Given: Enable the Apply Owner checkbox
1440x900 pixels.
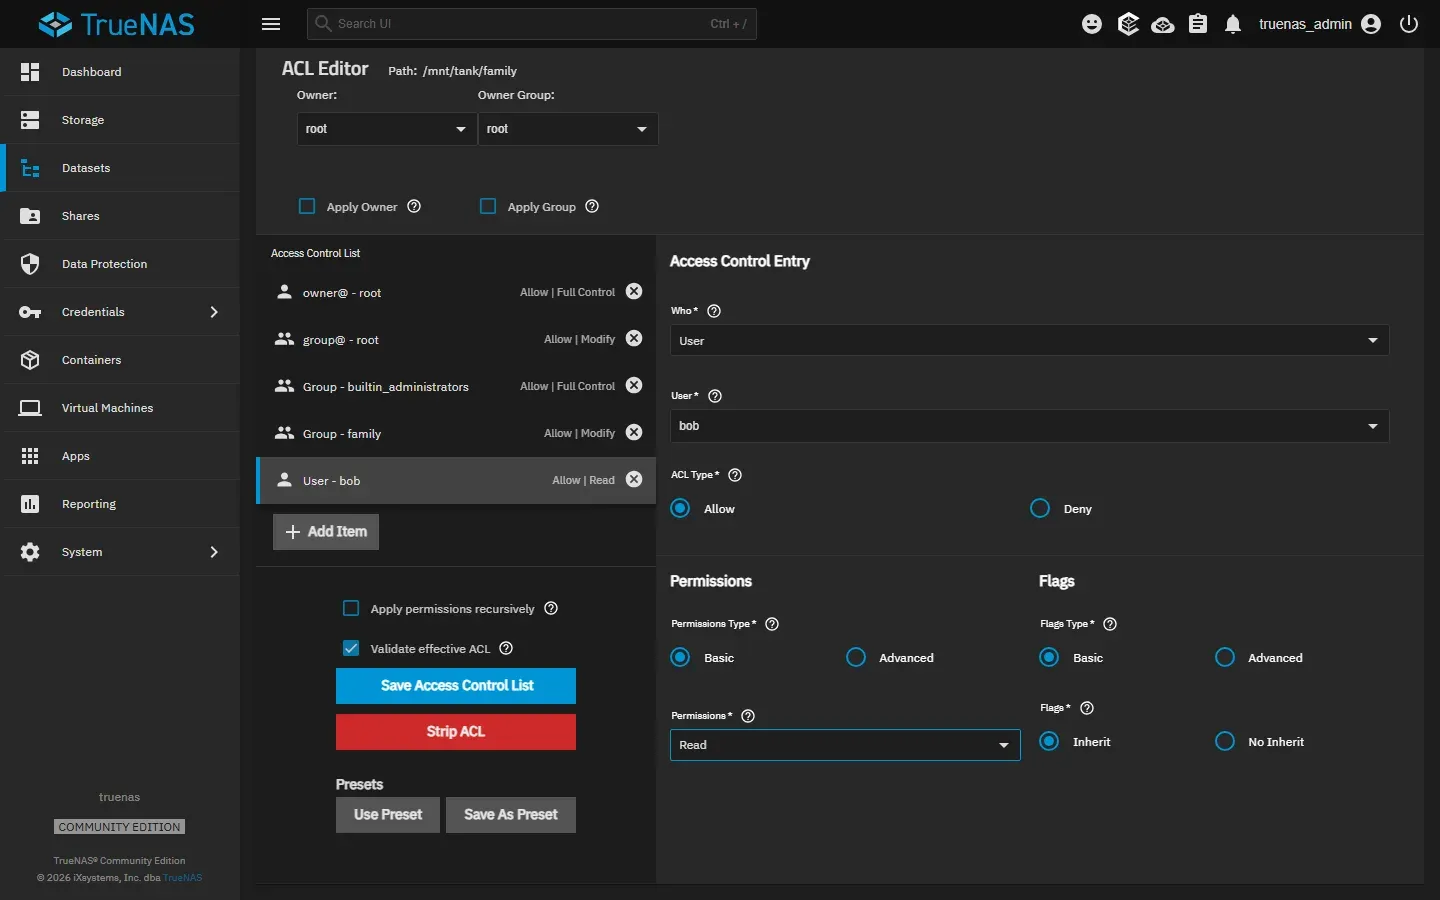Looking at the screenshot, I should click(307, 206).
